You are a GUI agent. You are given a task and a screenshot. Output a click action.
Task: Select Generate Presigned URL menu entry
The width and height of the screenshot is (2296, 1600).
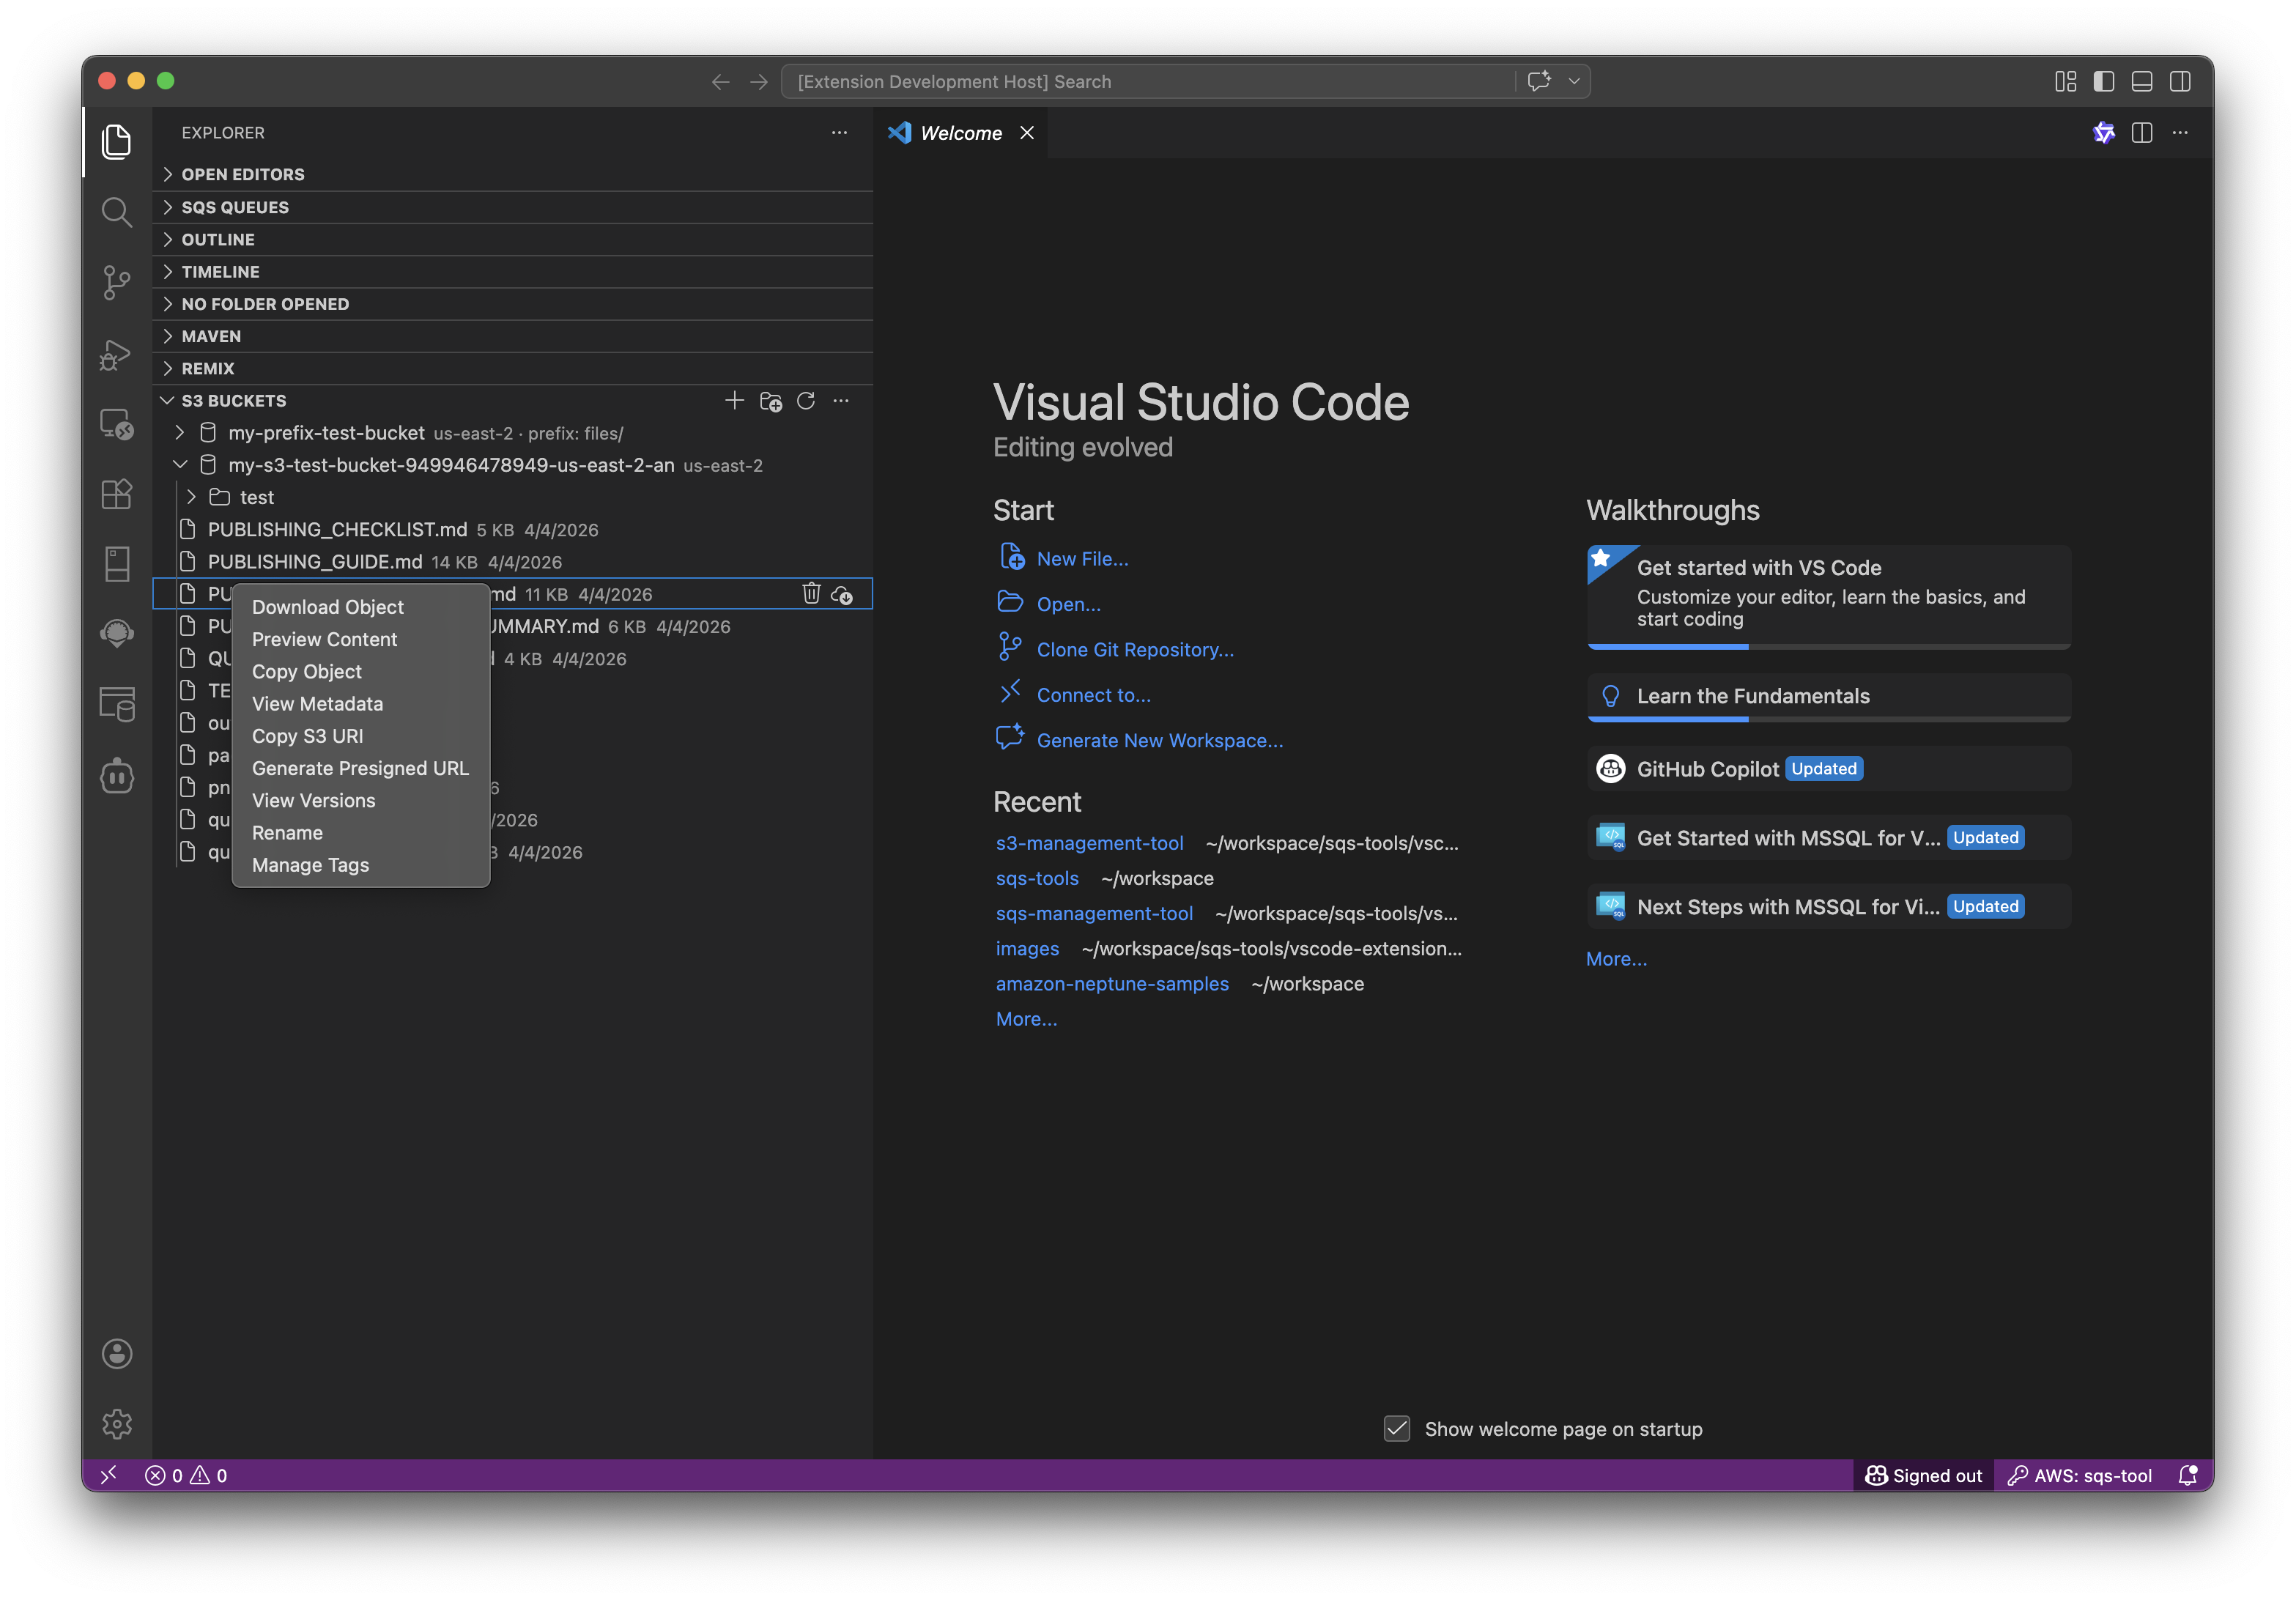361,768
